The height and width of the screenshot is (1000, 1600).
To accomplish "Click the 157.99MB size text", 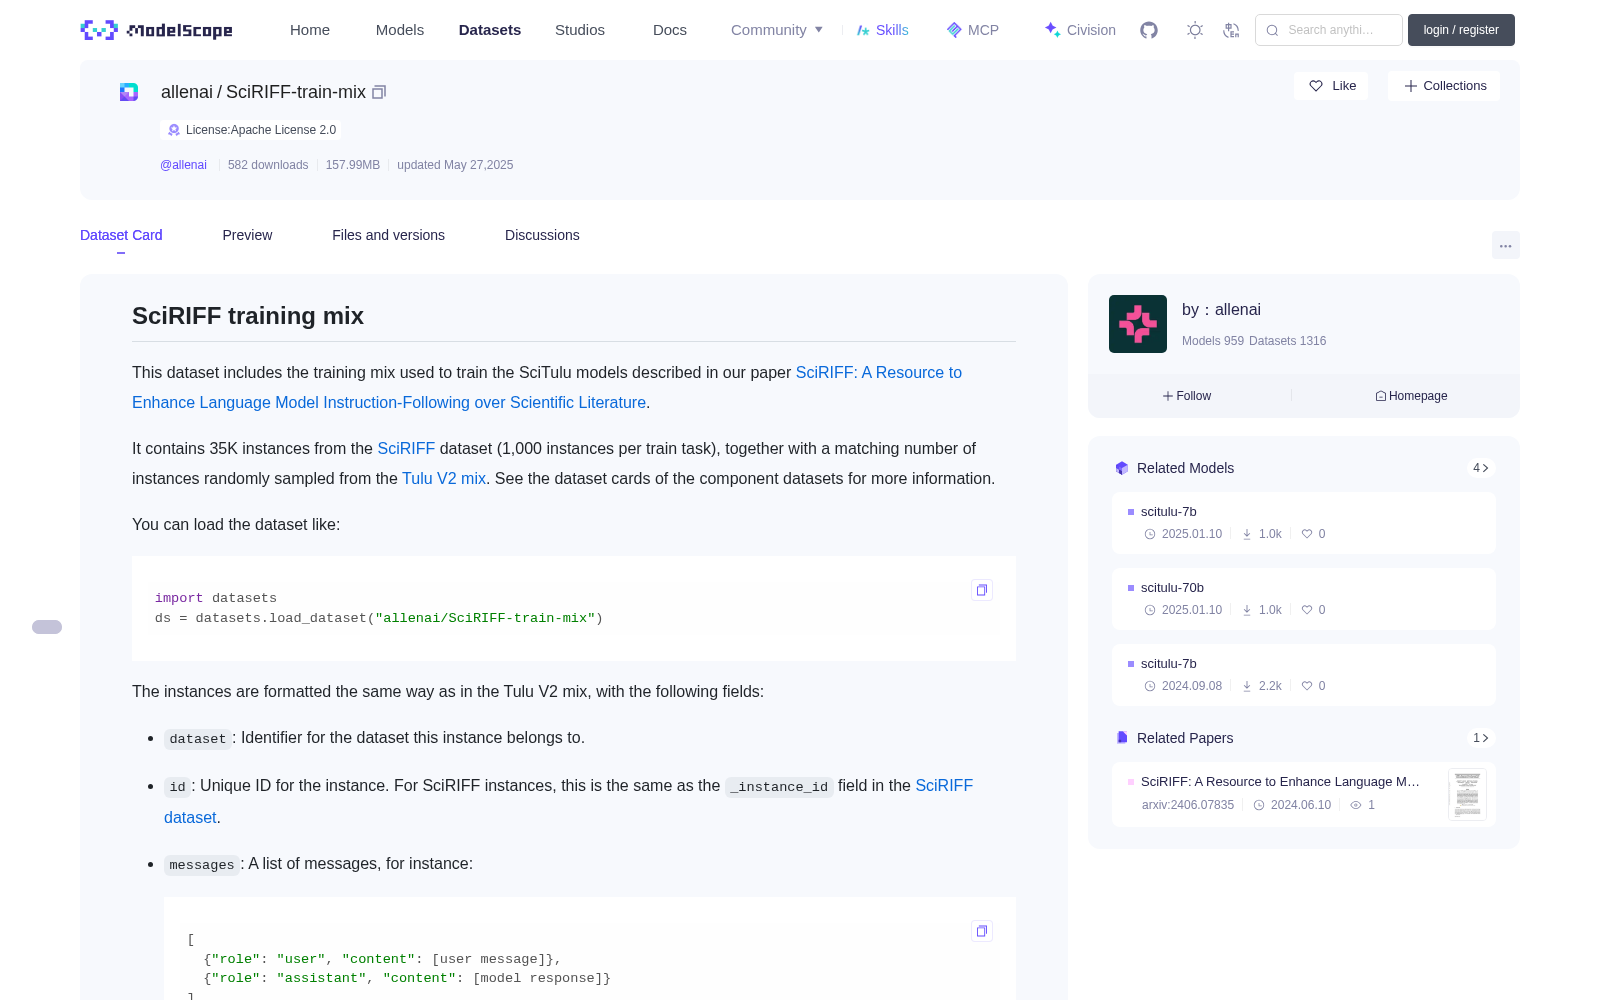I will click(x=353, y=165).
